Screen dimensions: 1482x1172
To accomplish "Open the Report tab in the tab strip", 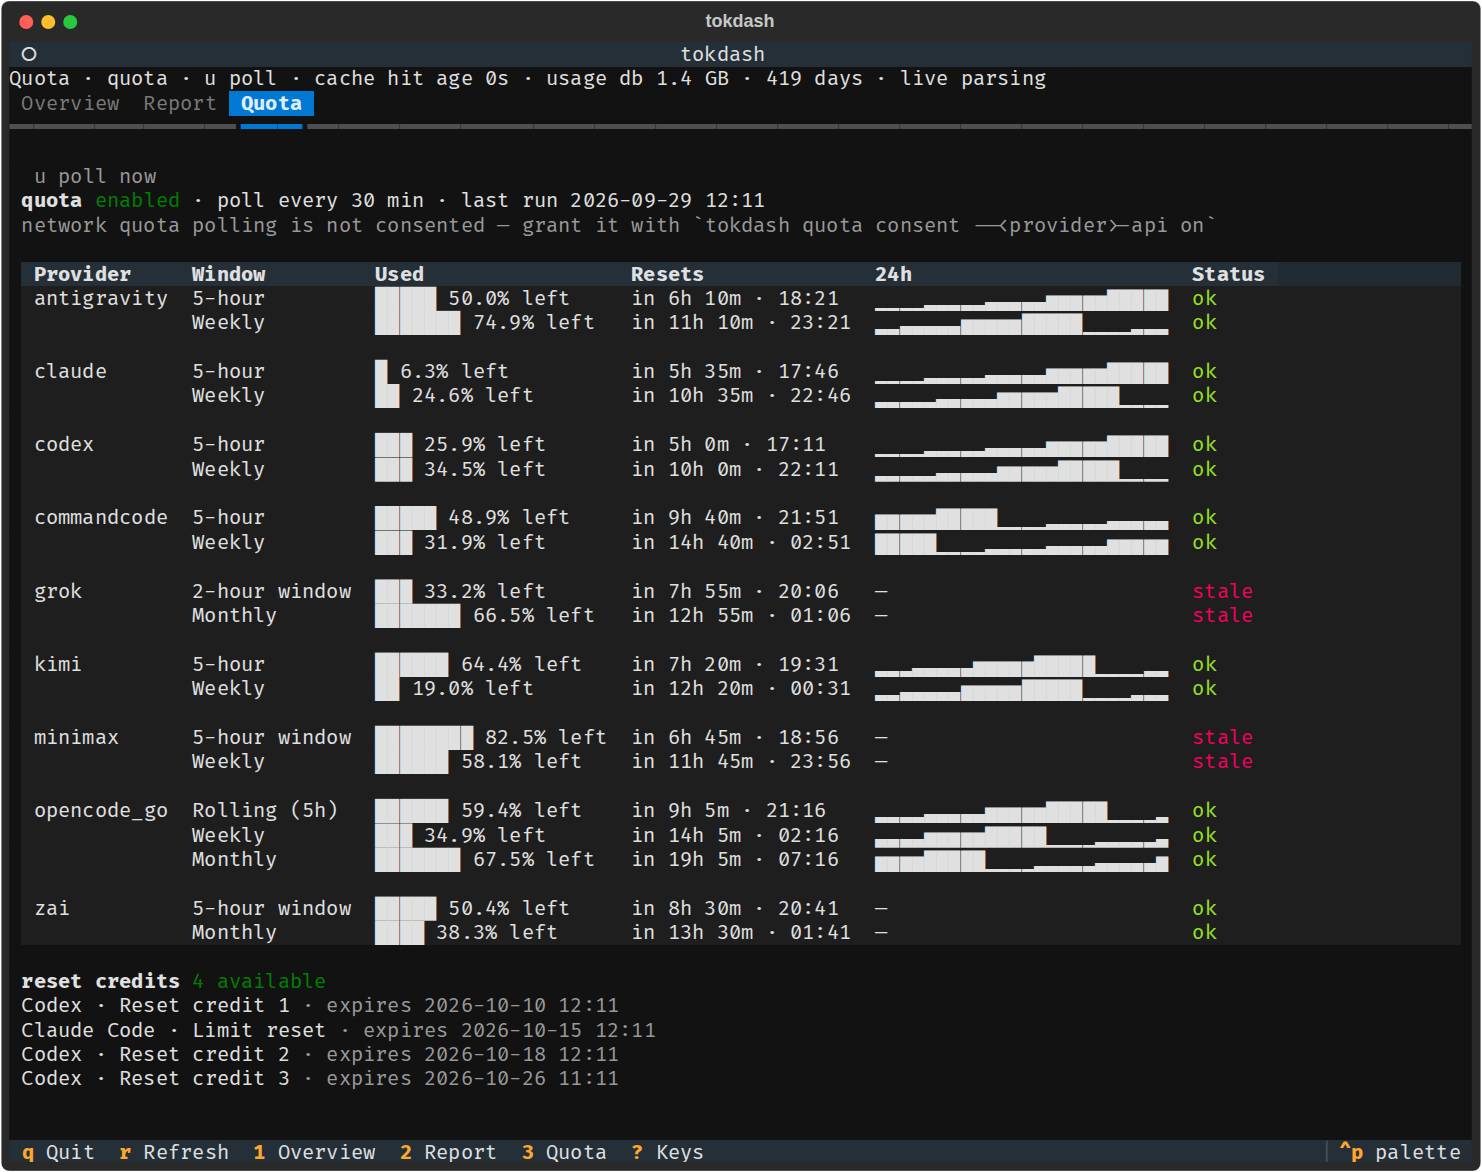I will tap(179, 103).
